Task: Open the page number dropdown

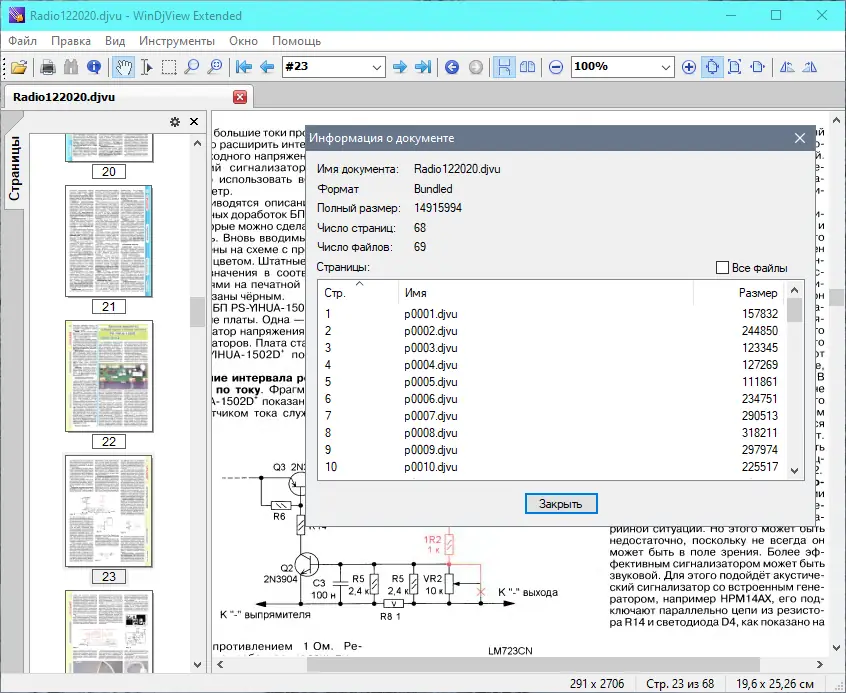Action: click(377, 67)
